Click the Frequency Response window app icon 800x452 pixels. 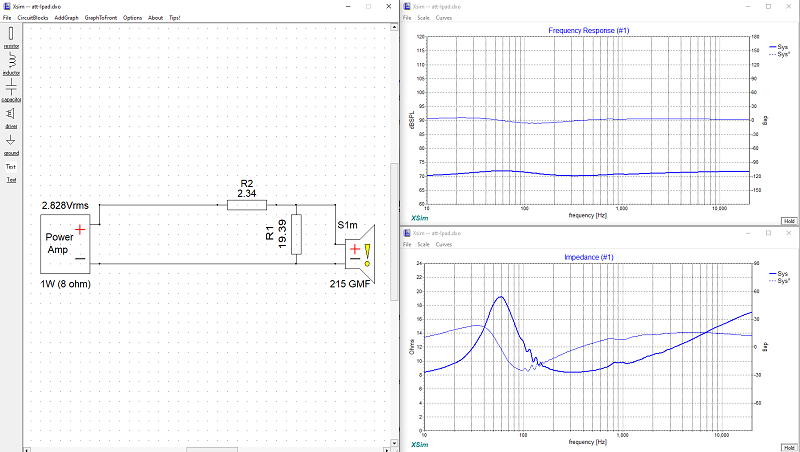click(407, 6)
